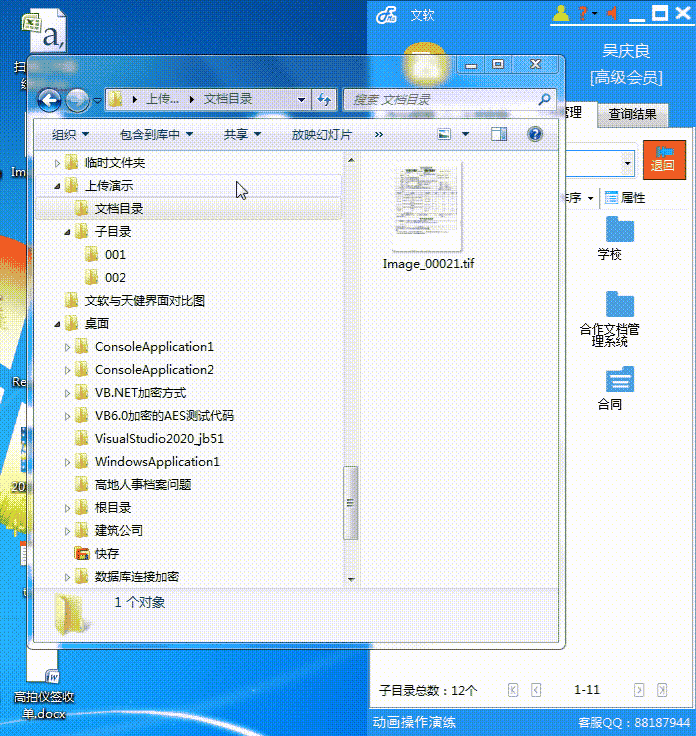The image size is (696, 736).
Task: Click 放映幻灯片 in the toolbar
Action: (321, 135)
